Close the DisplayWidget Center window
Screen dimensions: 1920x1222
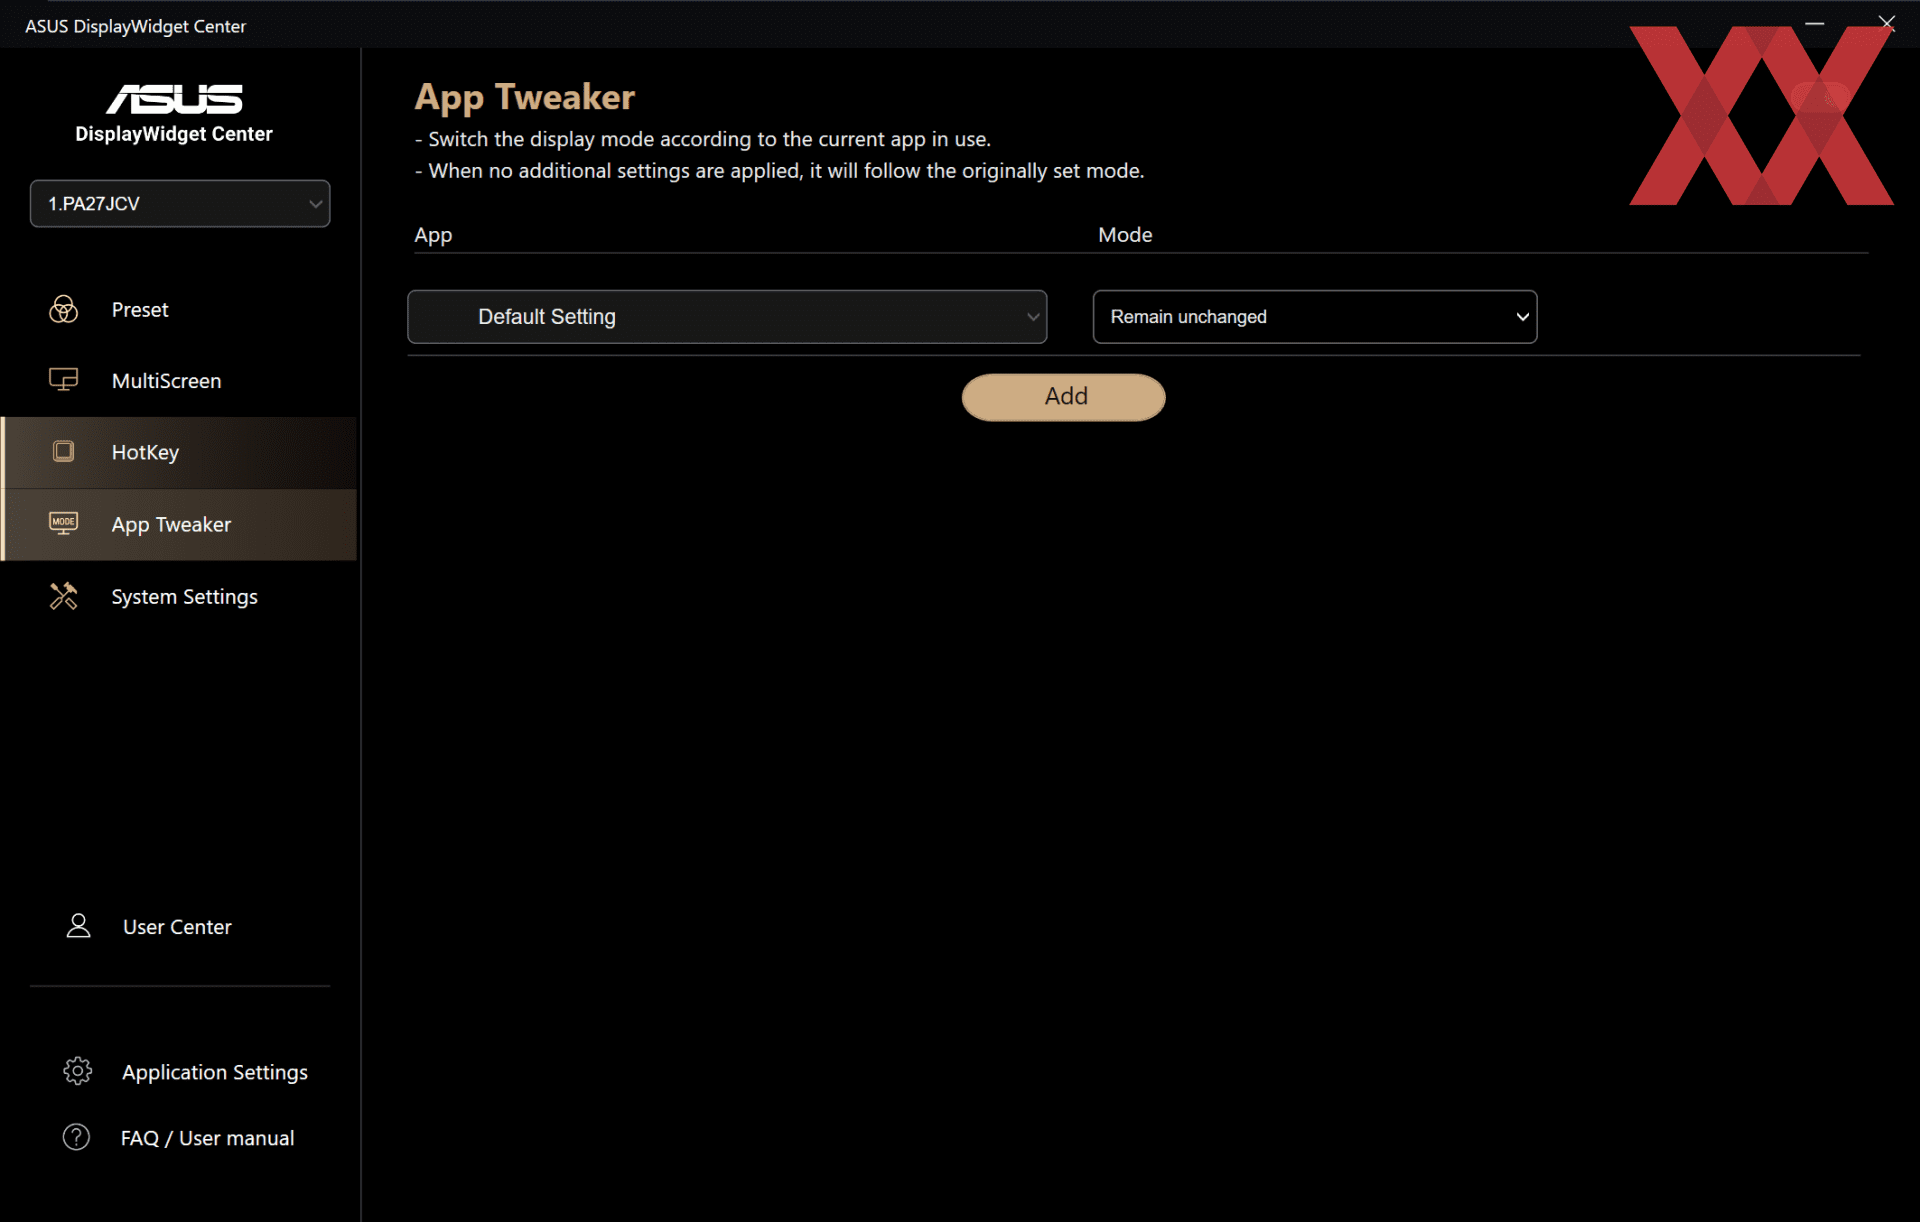pos(1887,23)
